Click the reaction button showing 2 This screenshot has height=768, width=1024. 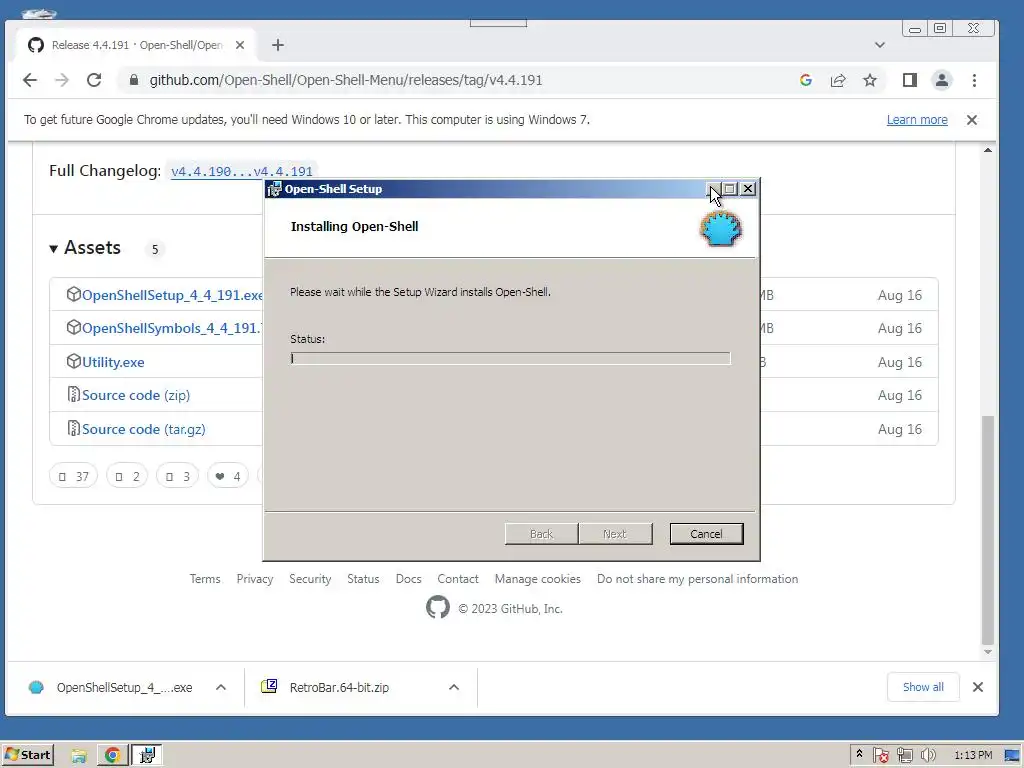coord(127,476)
